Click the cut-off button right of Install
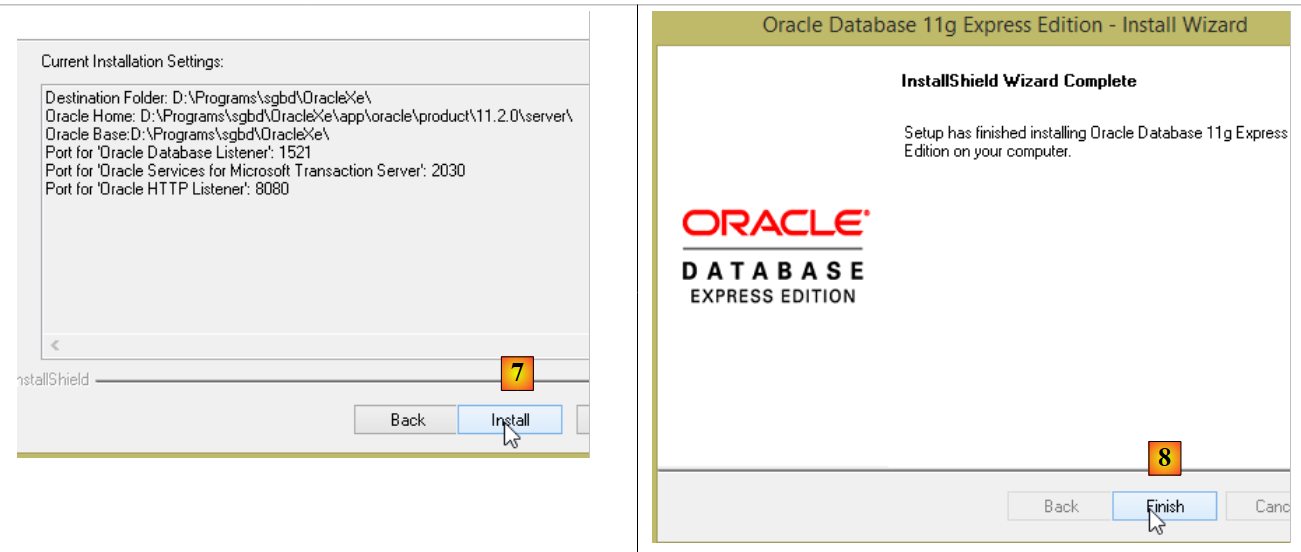Image resolution: width=1301 pixels, height=552 pixels. [583, 420]
